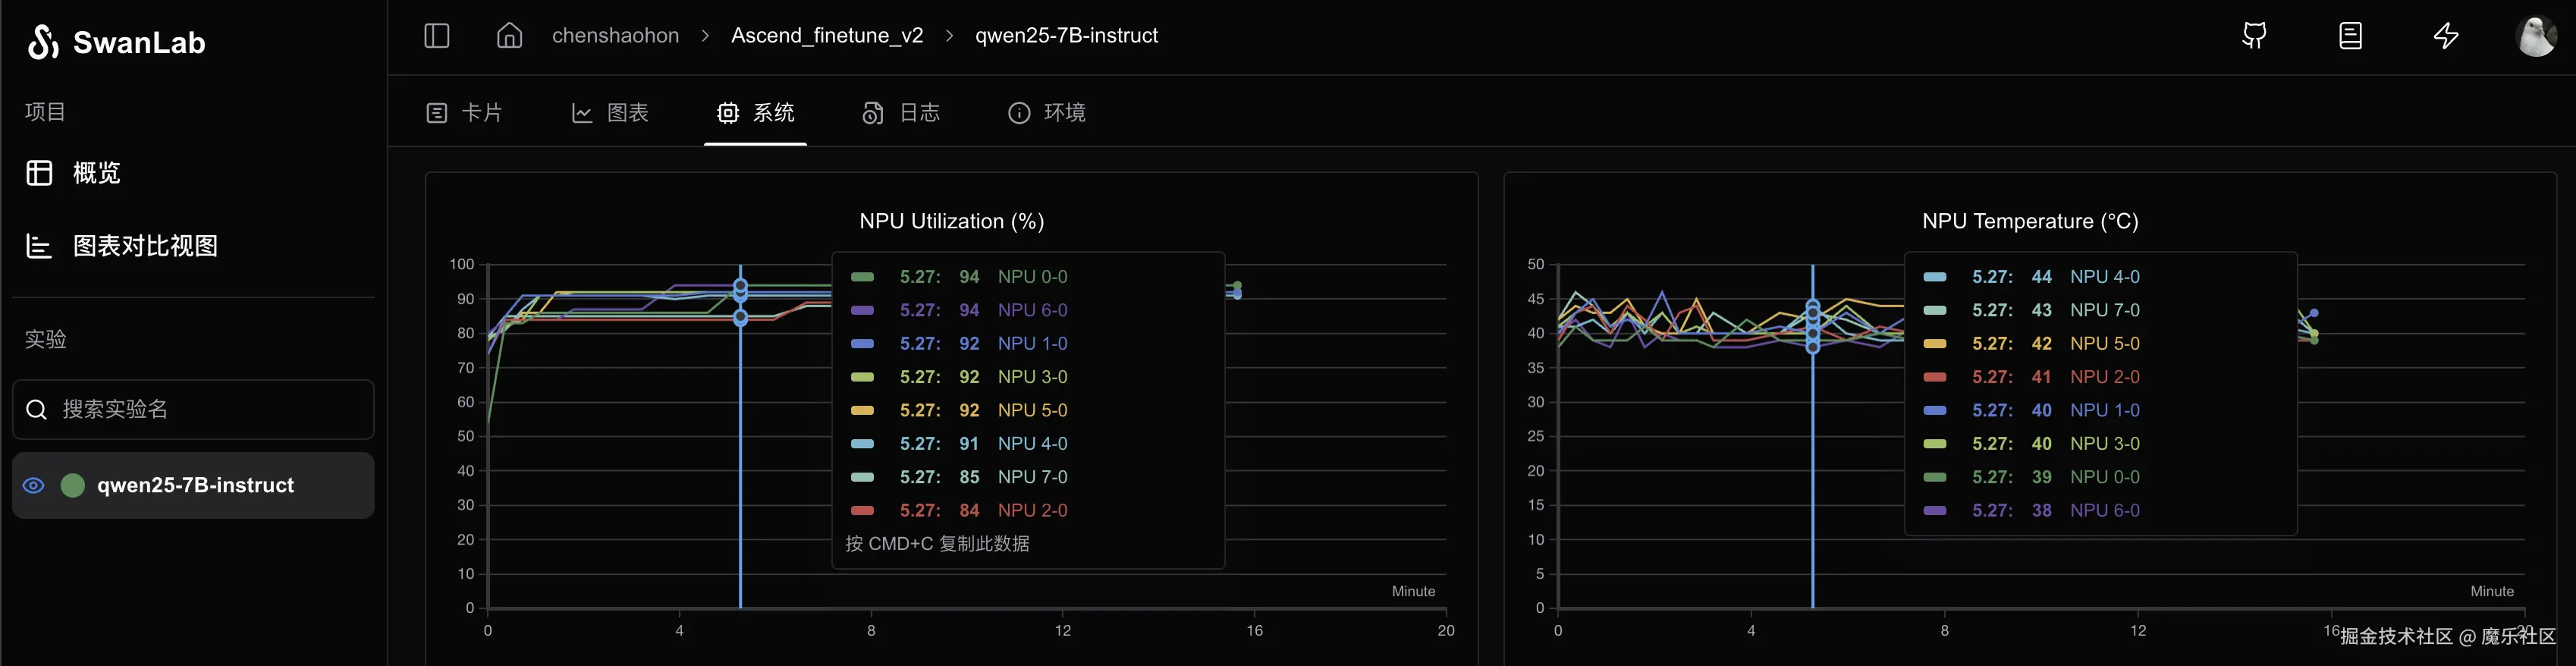The image size is (2576, 666).
Task: Click the 按 CMD+C 复制此数据 hint text
Action: point(937,544)
